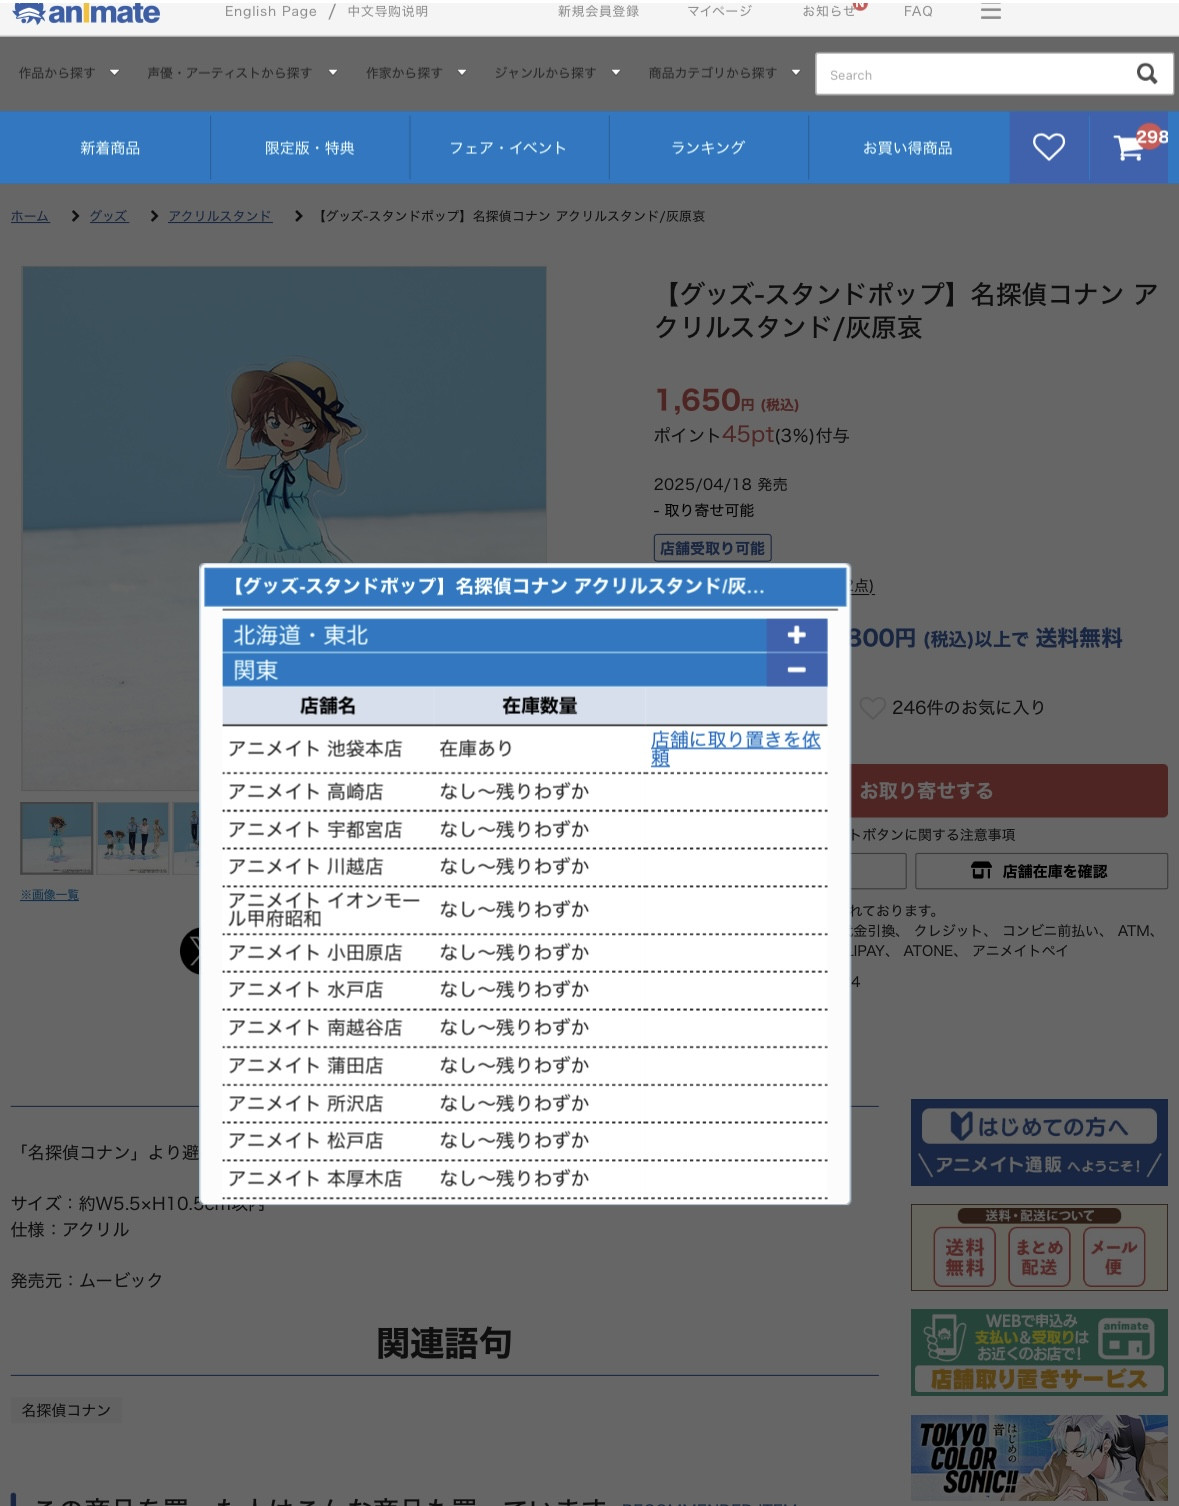The image size is (1179, 1506).
Task: Select アニメイト 松戸店 row
Action: pos(525,1141)
